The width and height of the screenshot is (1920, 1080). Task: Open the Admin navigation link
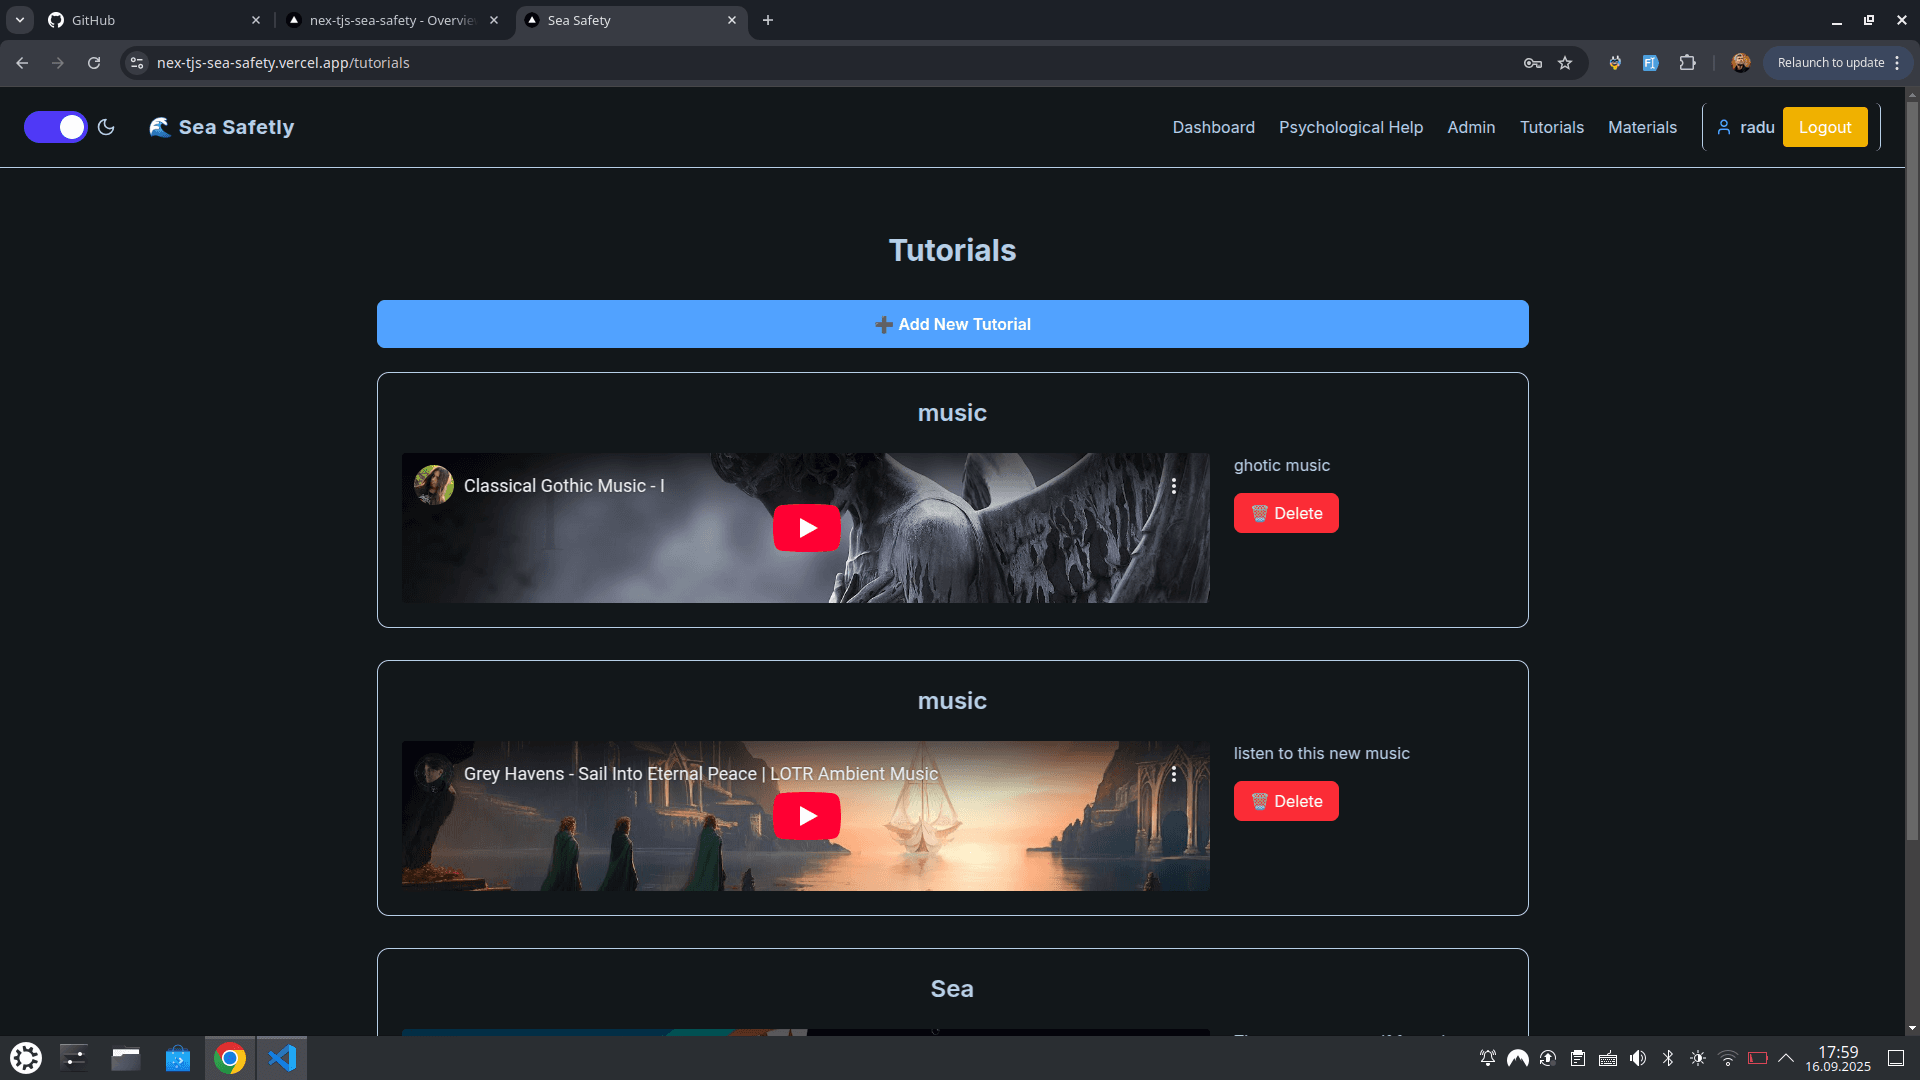(1471, 127)
